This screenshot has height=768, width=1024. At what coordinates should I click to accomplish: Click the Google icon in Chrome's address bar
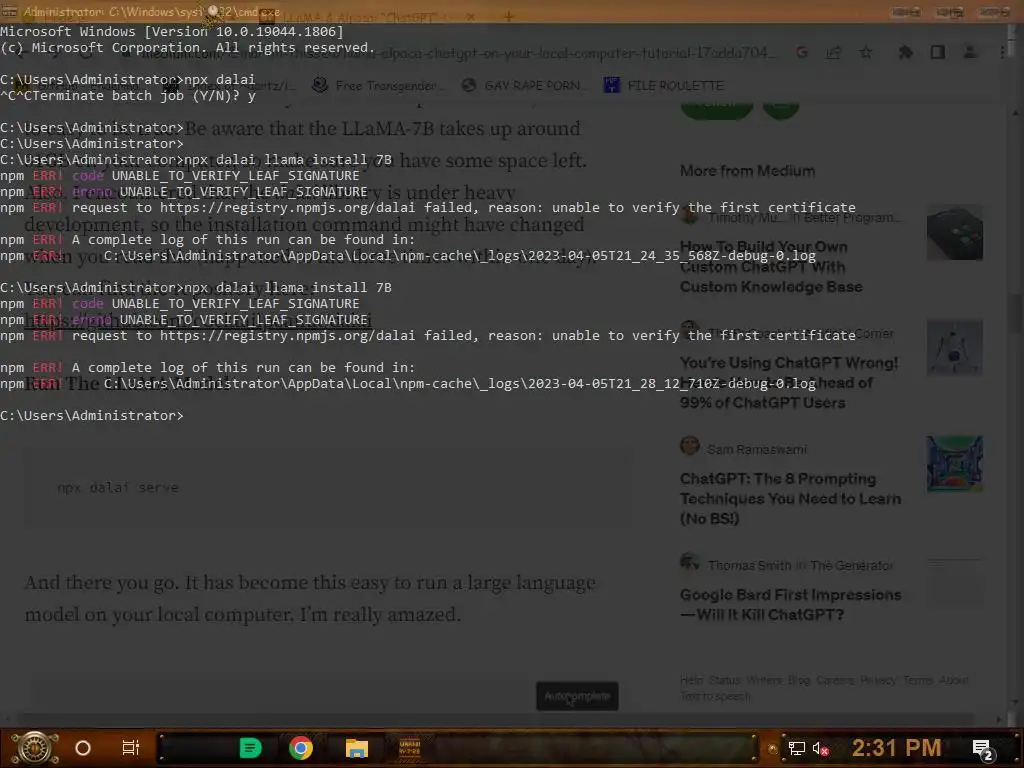tap(802, 53)
